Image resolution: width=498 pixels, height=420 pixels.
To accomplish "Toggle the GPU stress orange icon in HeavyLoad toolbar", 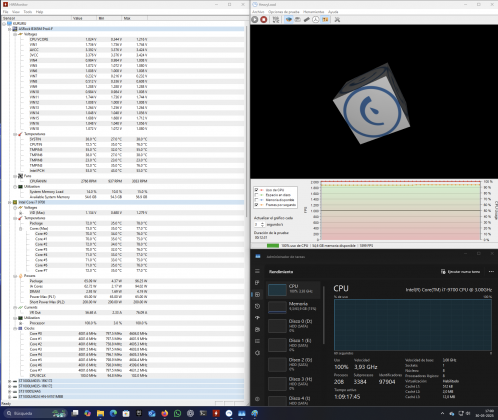I will tap(325, 20).
